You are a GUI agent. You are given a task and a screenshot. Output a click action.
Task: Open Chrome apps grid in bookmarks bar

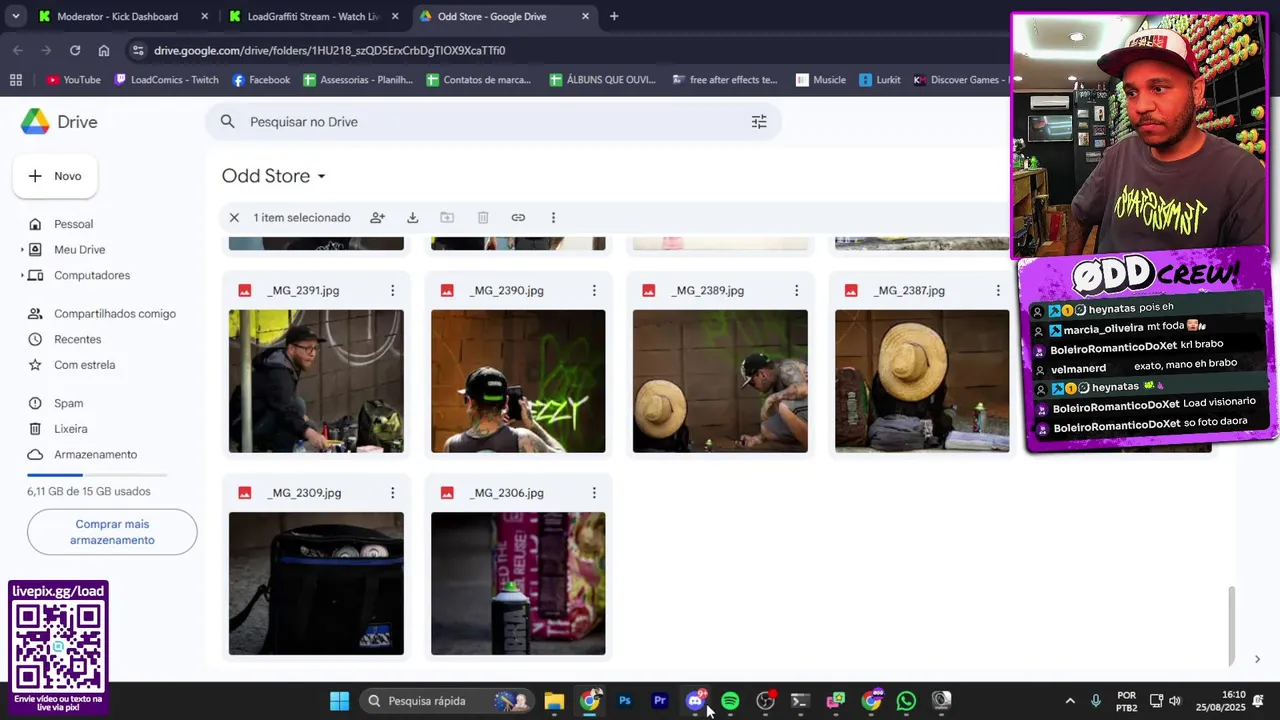click(x=16, y=80)
